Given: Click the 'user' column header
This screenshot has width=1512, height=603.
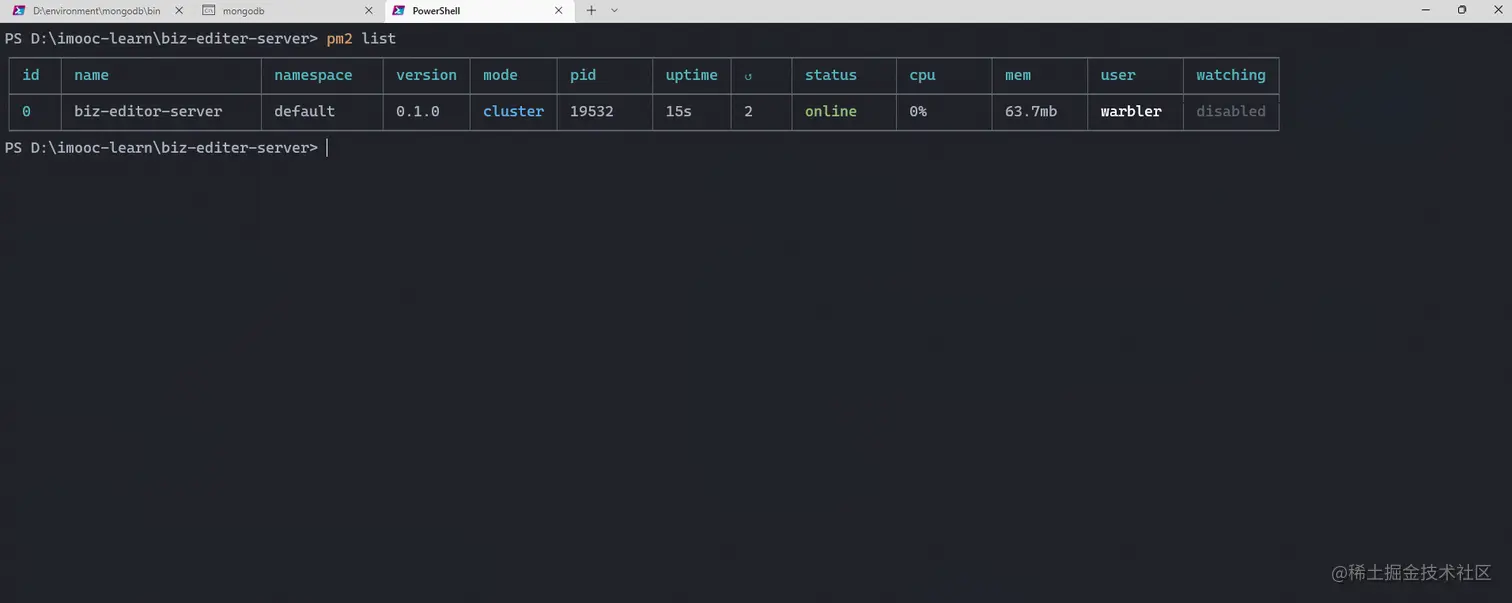Looking at the screenshot, I should pos(1118,75).
